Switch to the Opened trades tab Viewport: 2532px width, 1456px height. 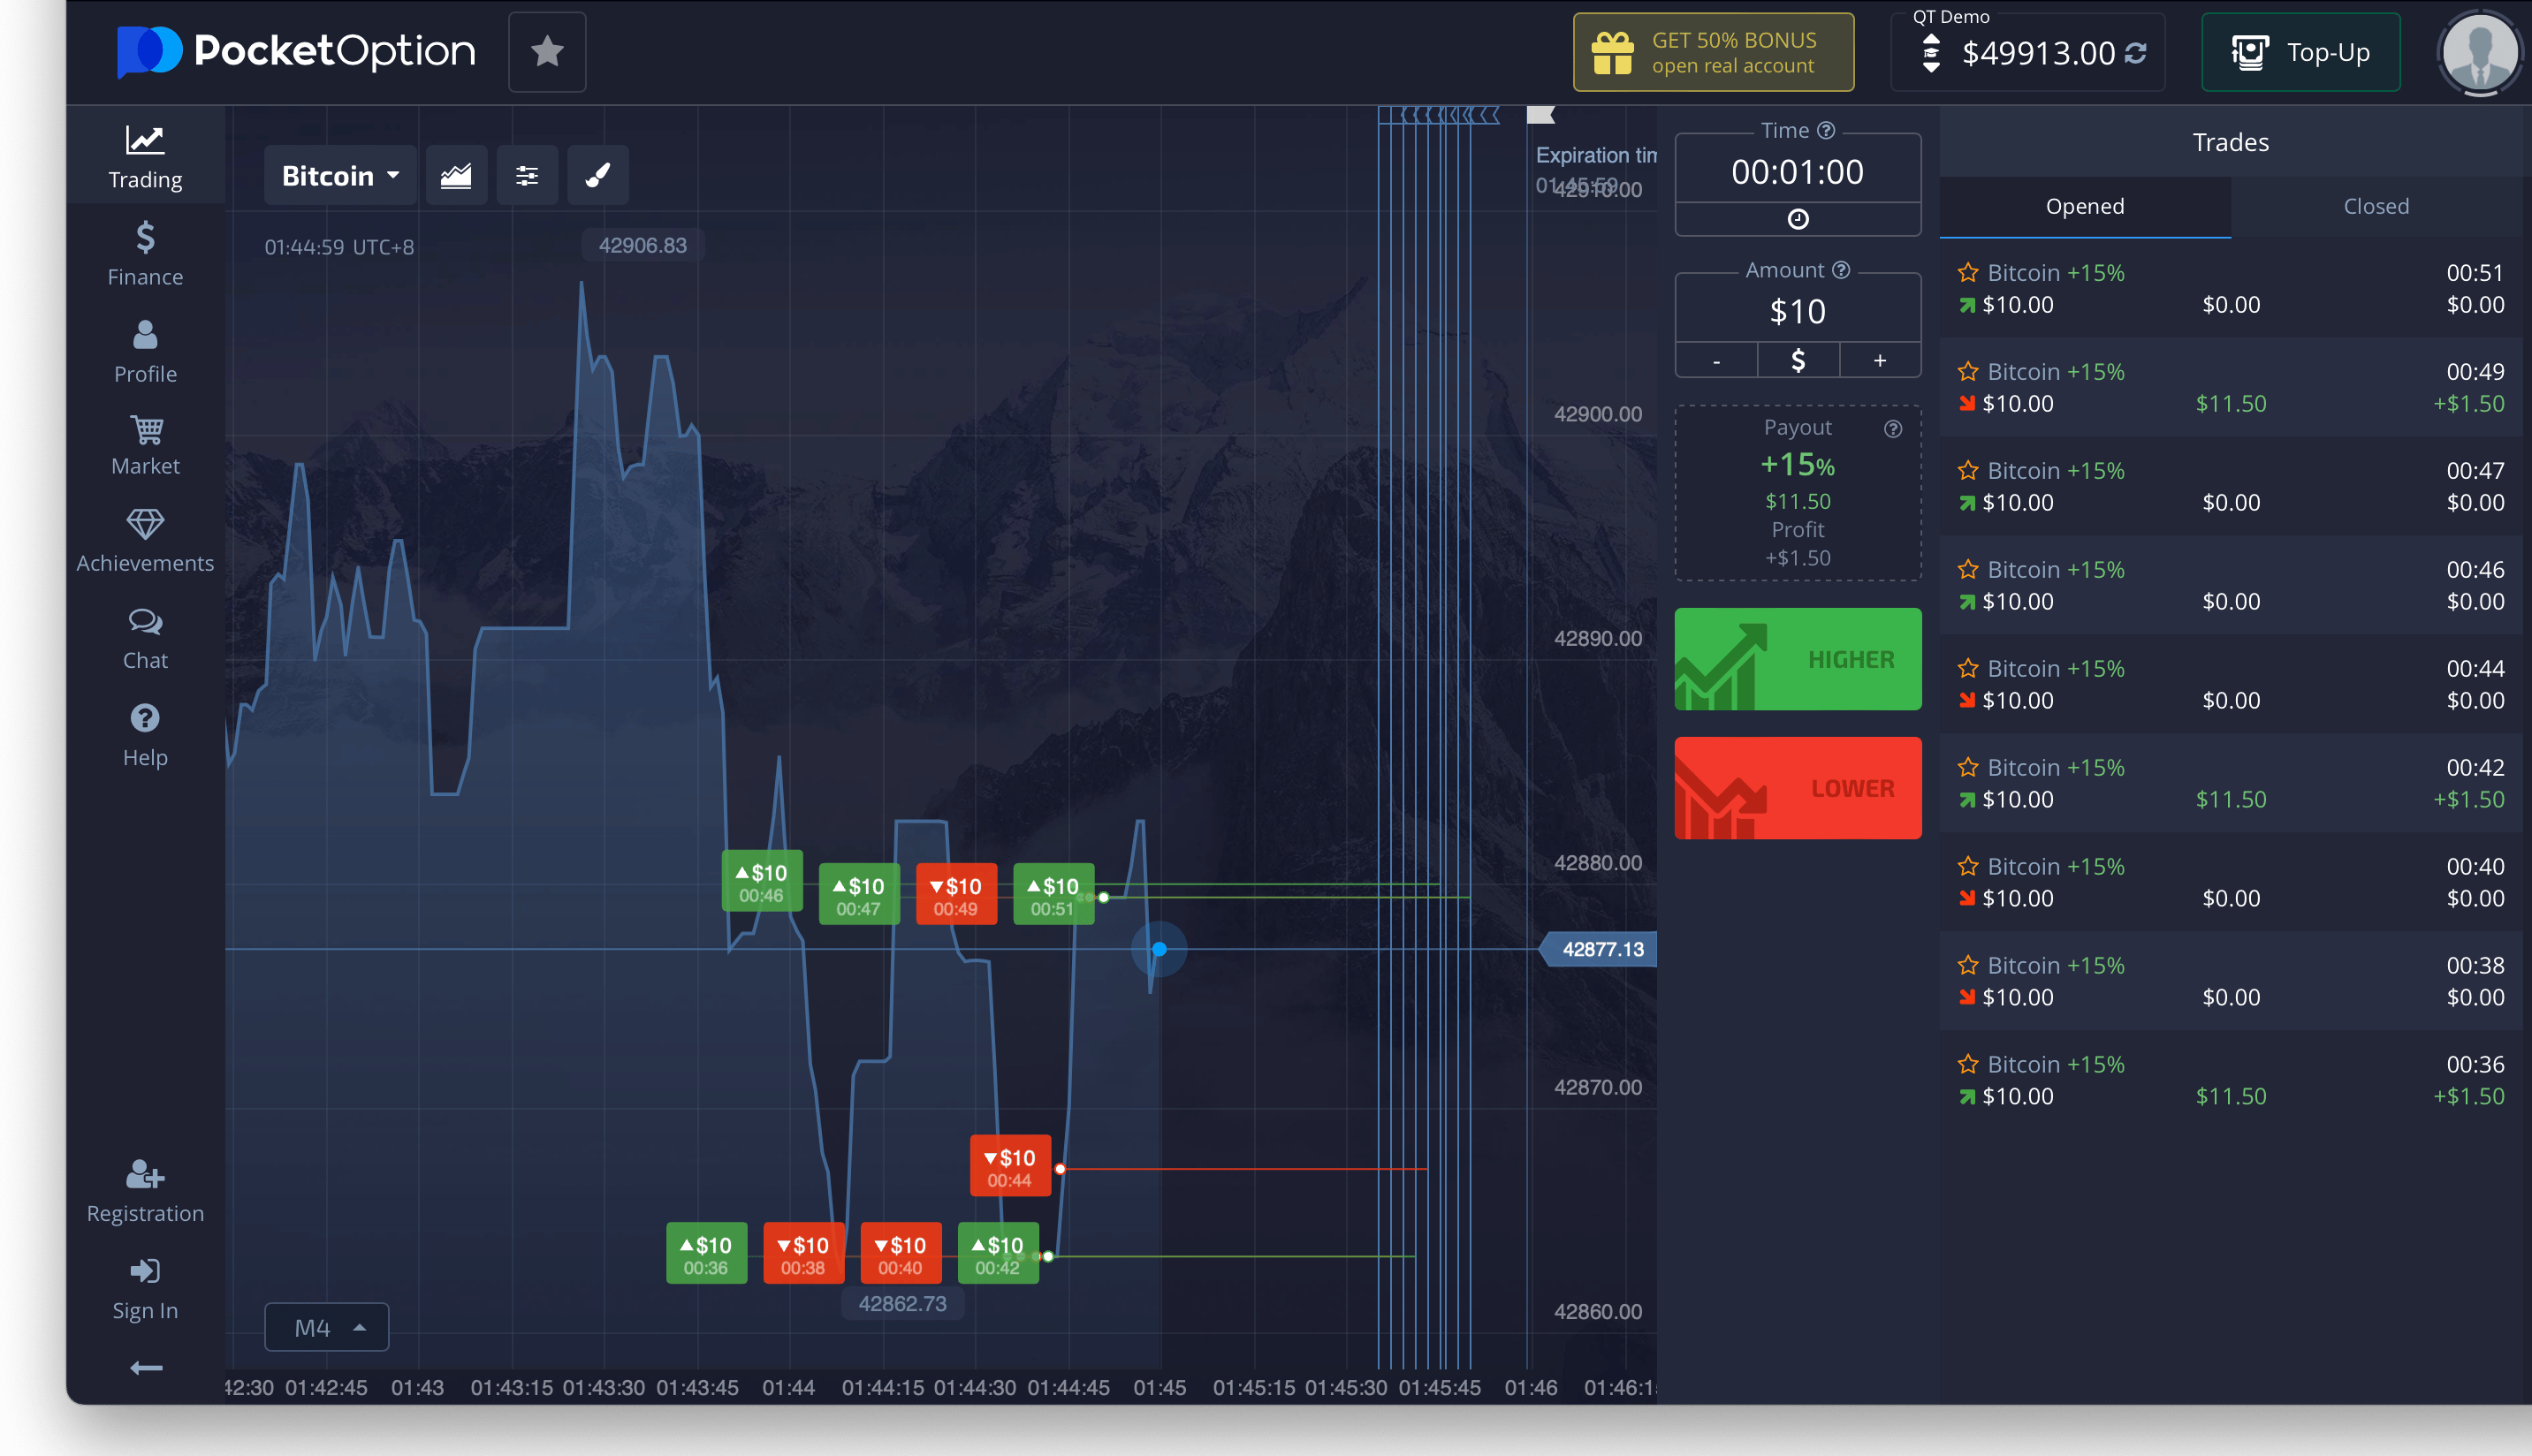coord(2084,206)
